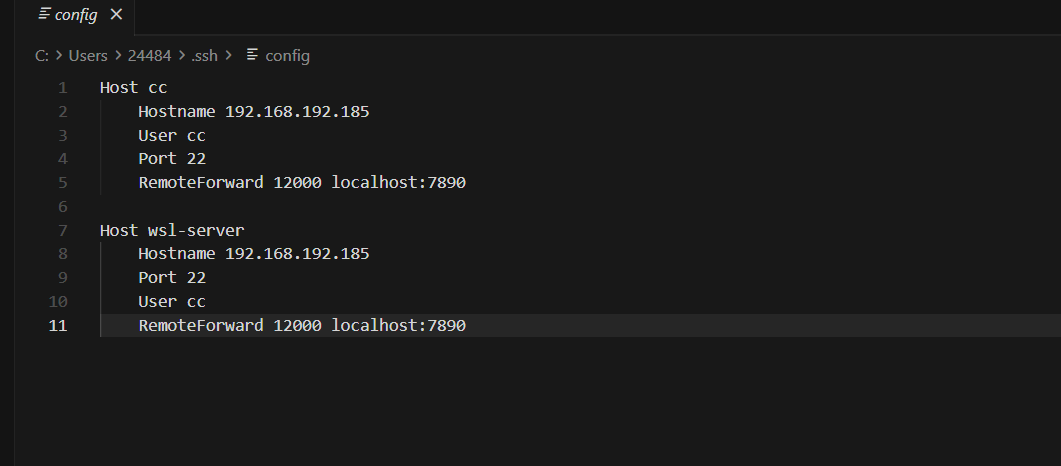
Task: Place cursor on 'Host cc' text
Action: tap(133, 87)
